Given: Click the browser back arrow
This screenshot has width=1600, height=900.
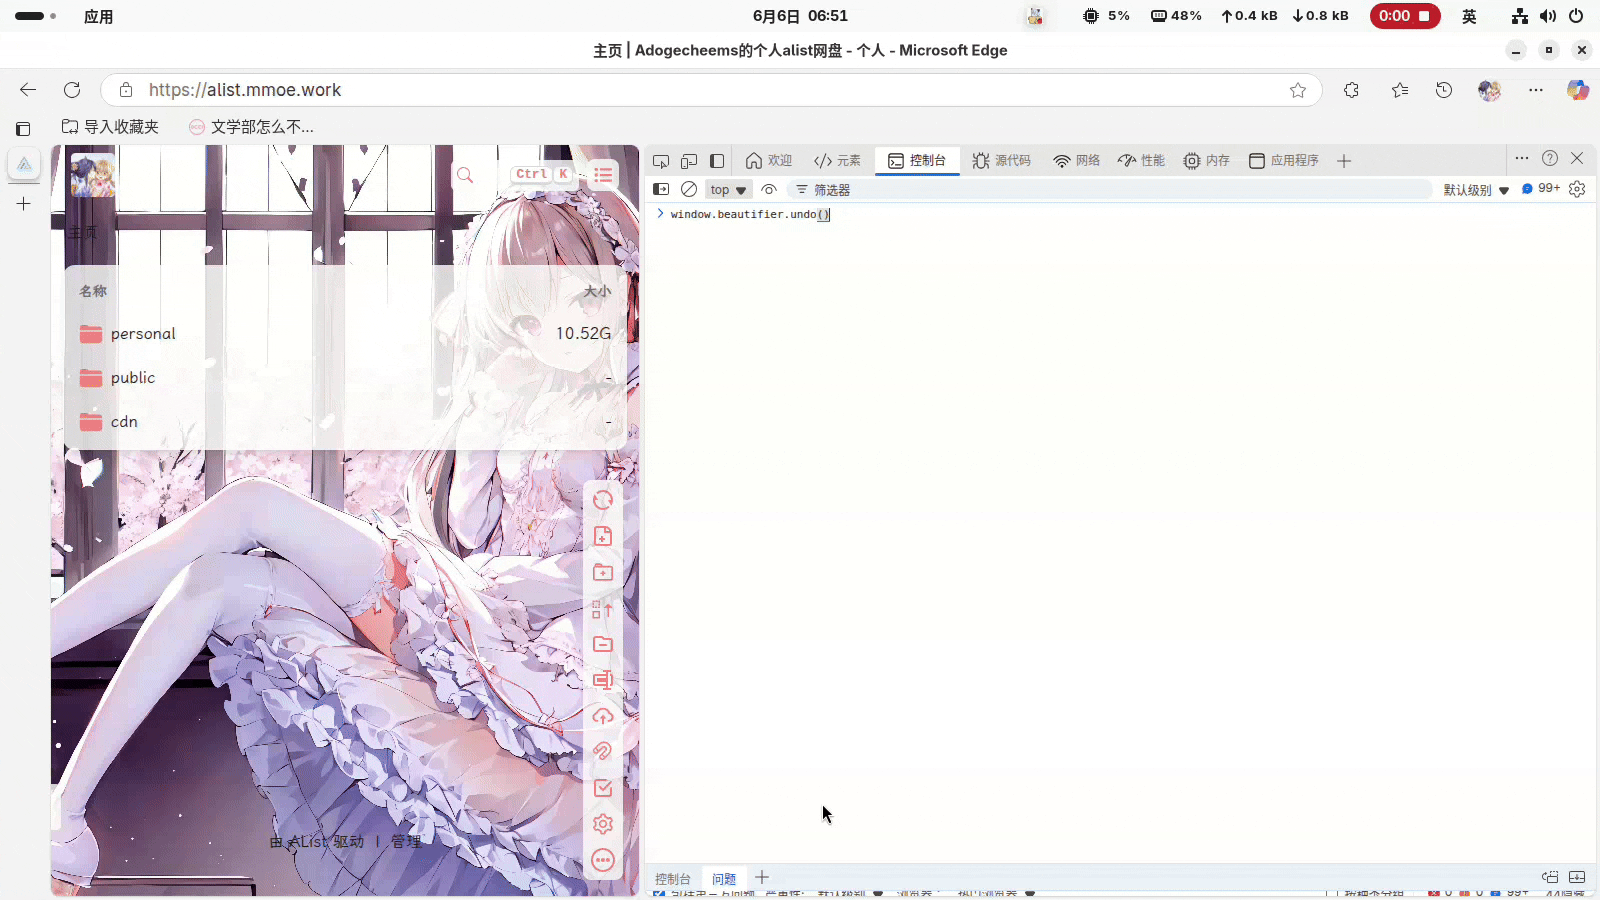Looking at the screenshot, I should [x=28, y=90].
